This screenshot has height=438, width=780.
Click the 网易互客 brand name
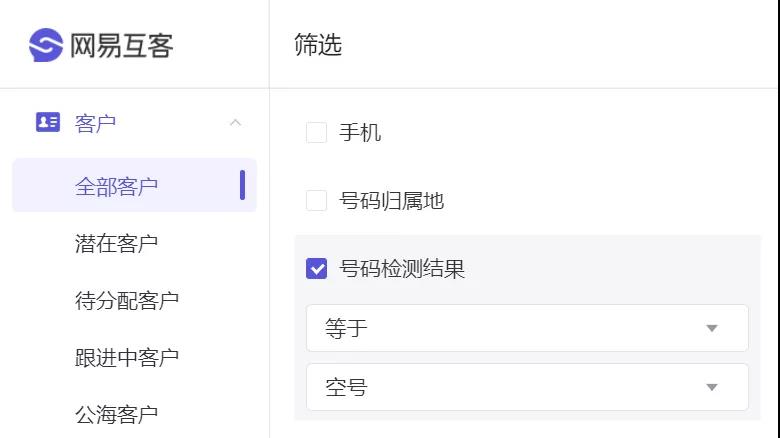(x=121, y=46)
